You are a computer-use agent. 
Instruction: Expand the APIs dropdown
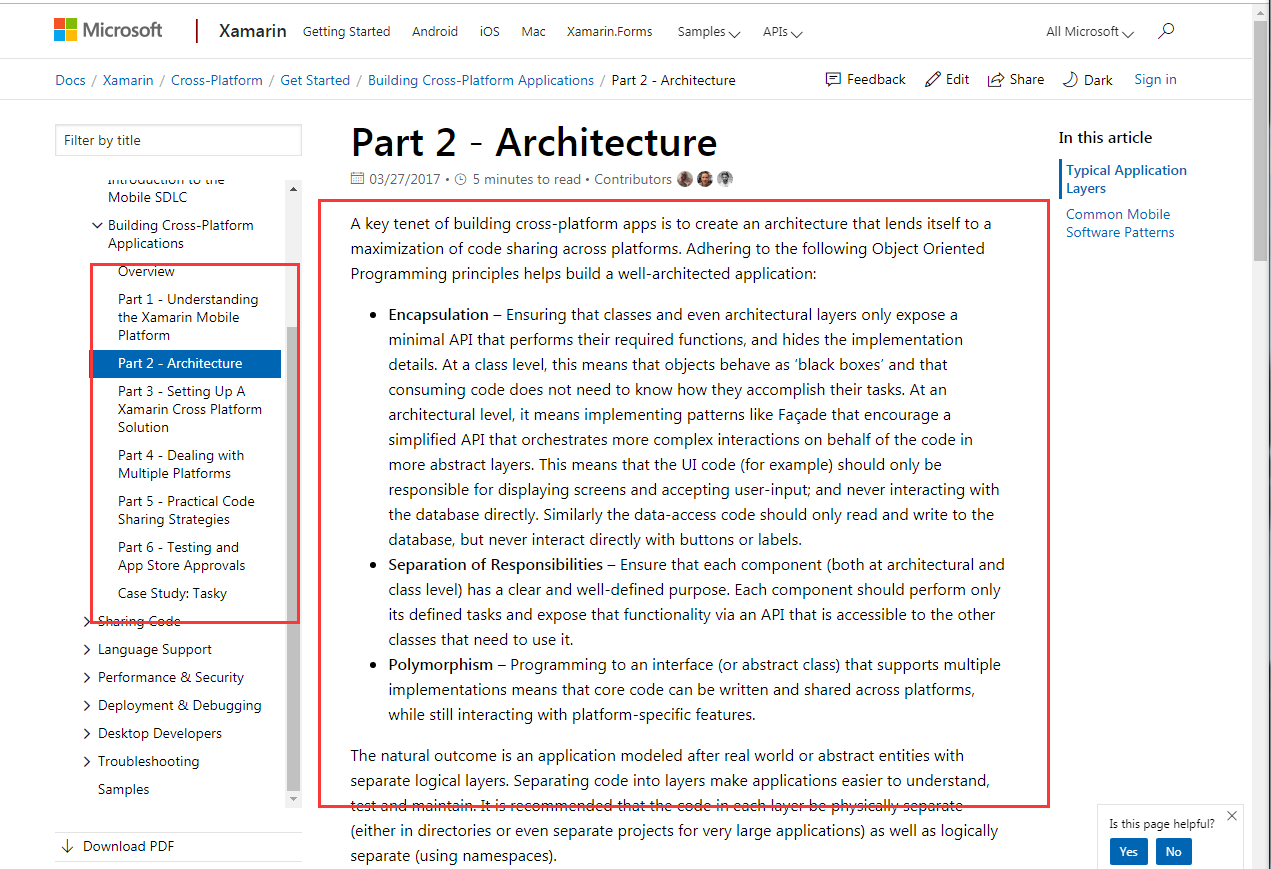click(x=782, y=31)
